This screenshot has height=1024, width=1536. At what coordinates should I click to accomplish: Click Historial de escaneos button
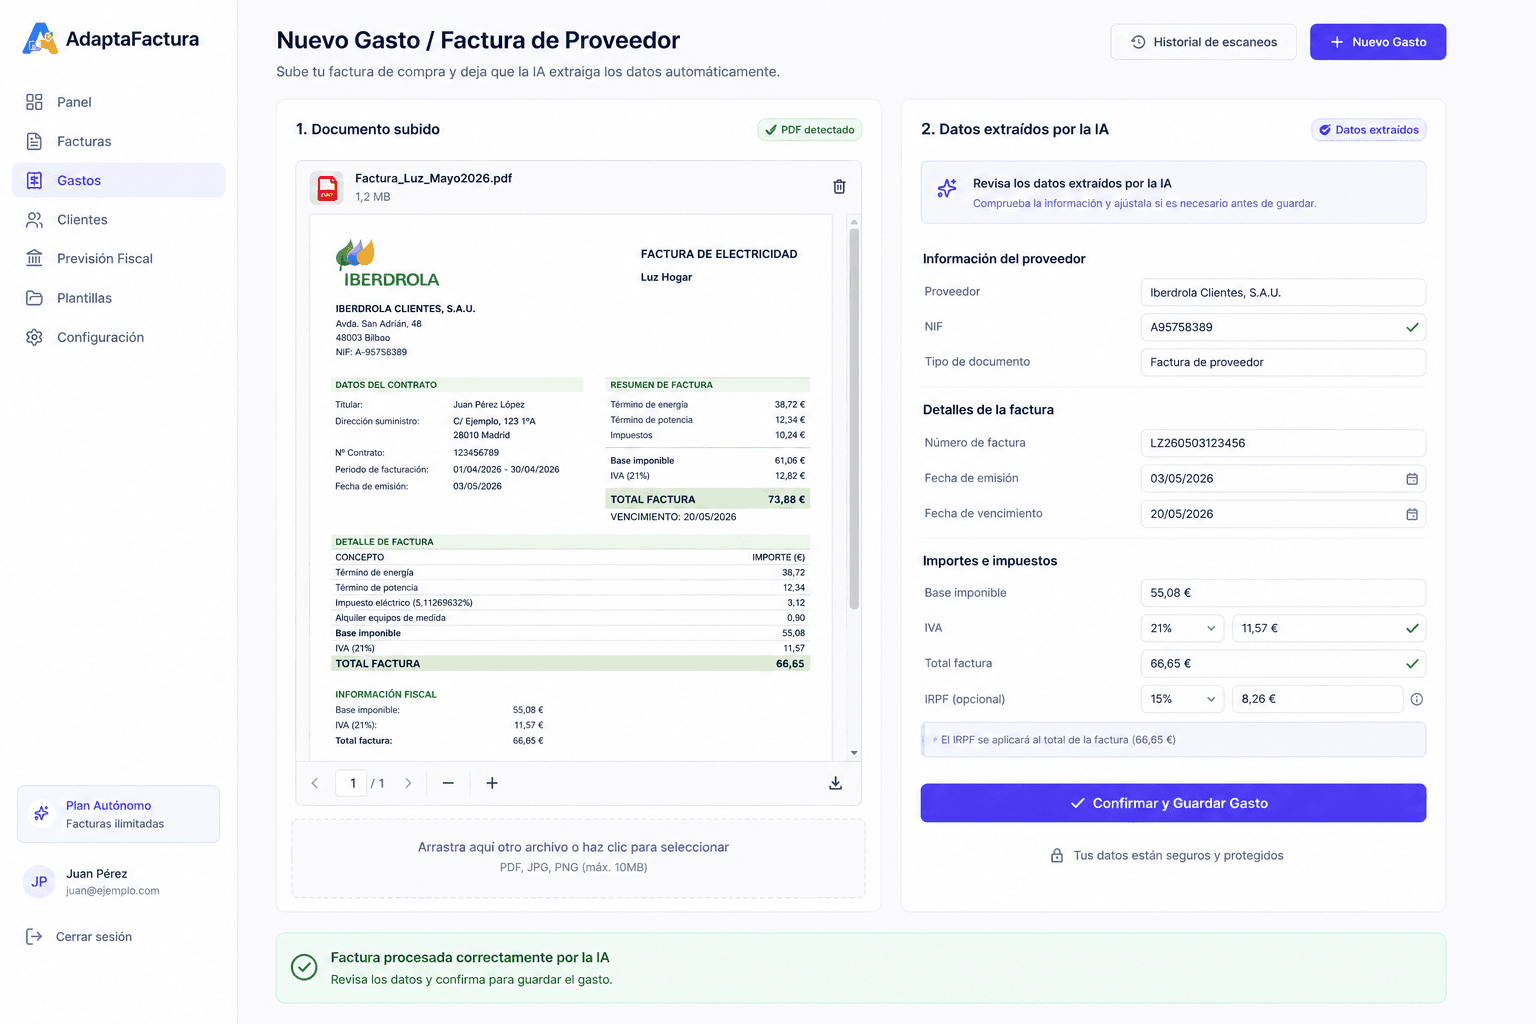[x=1203, y=42]
